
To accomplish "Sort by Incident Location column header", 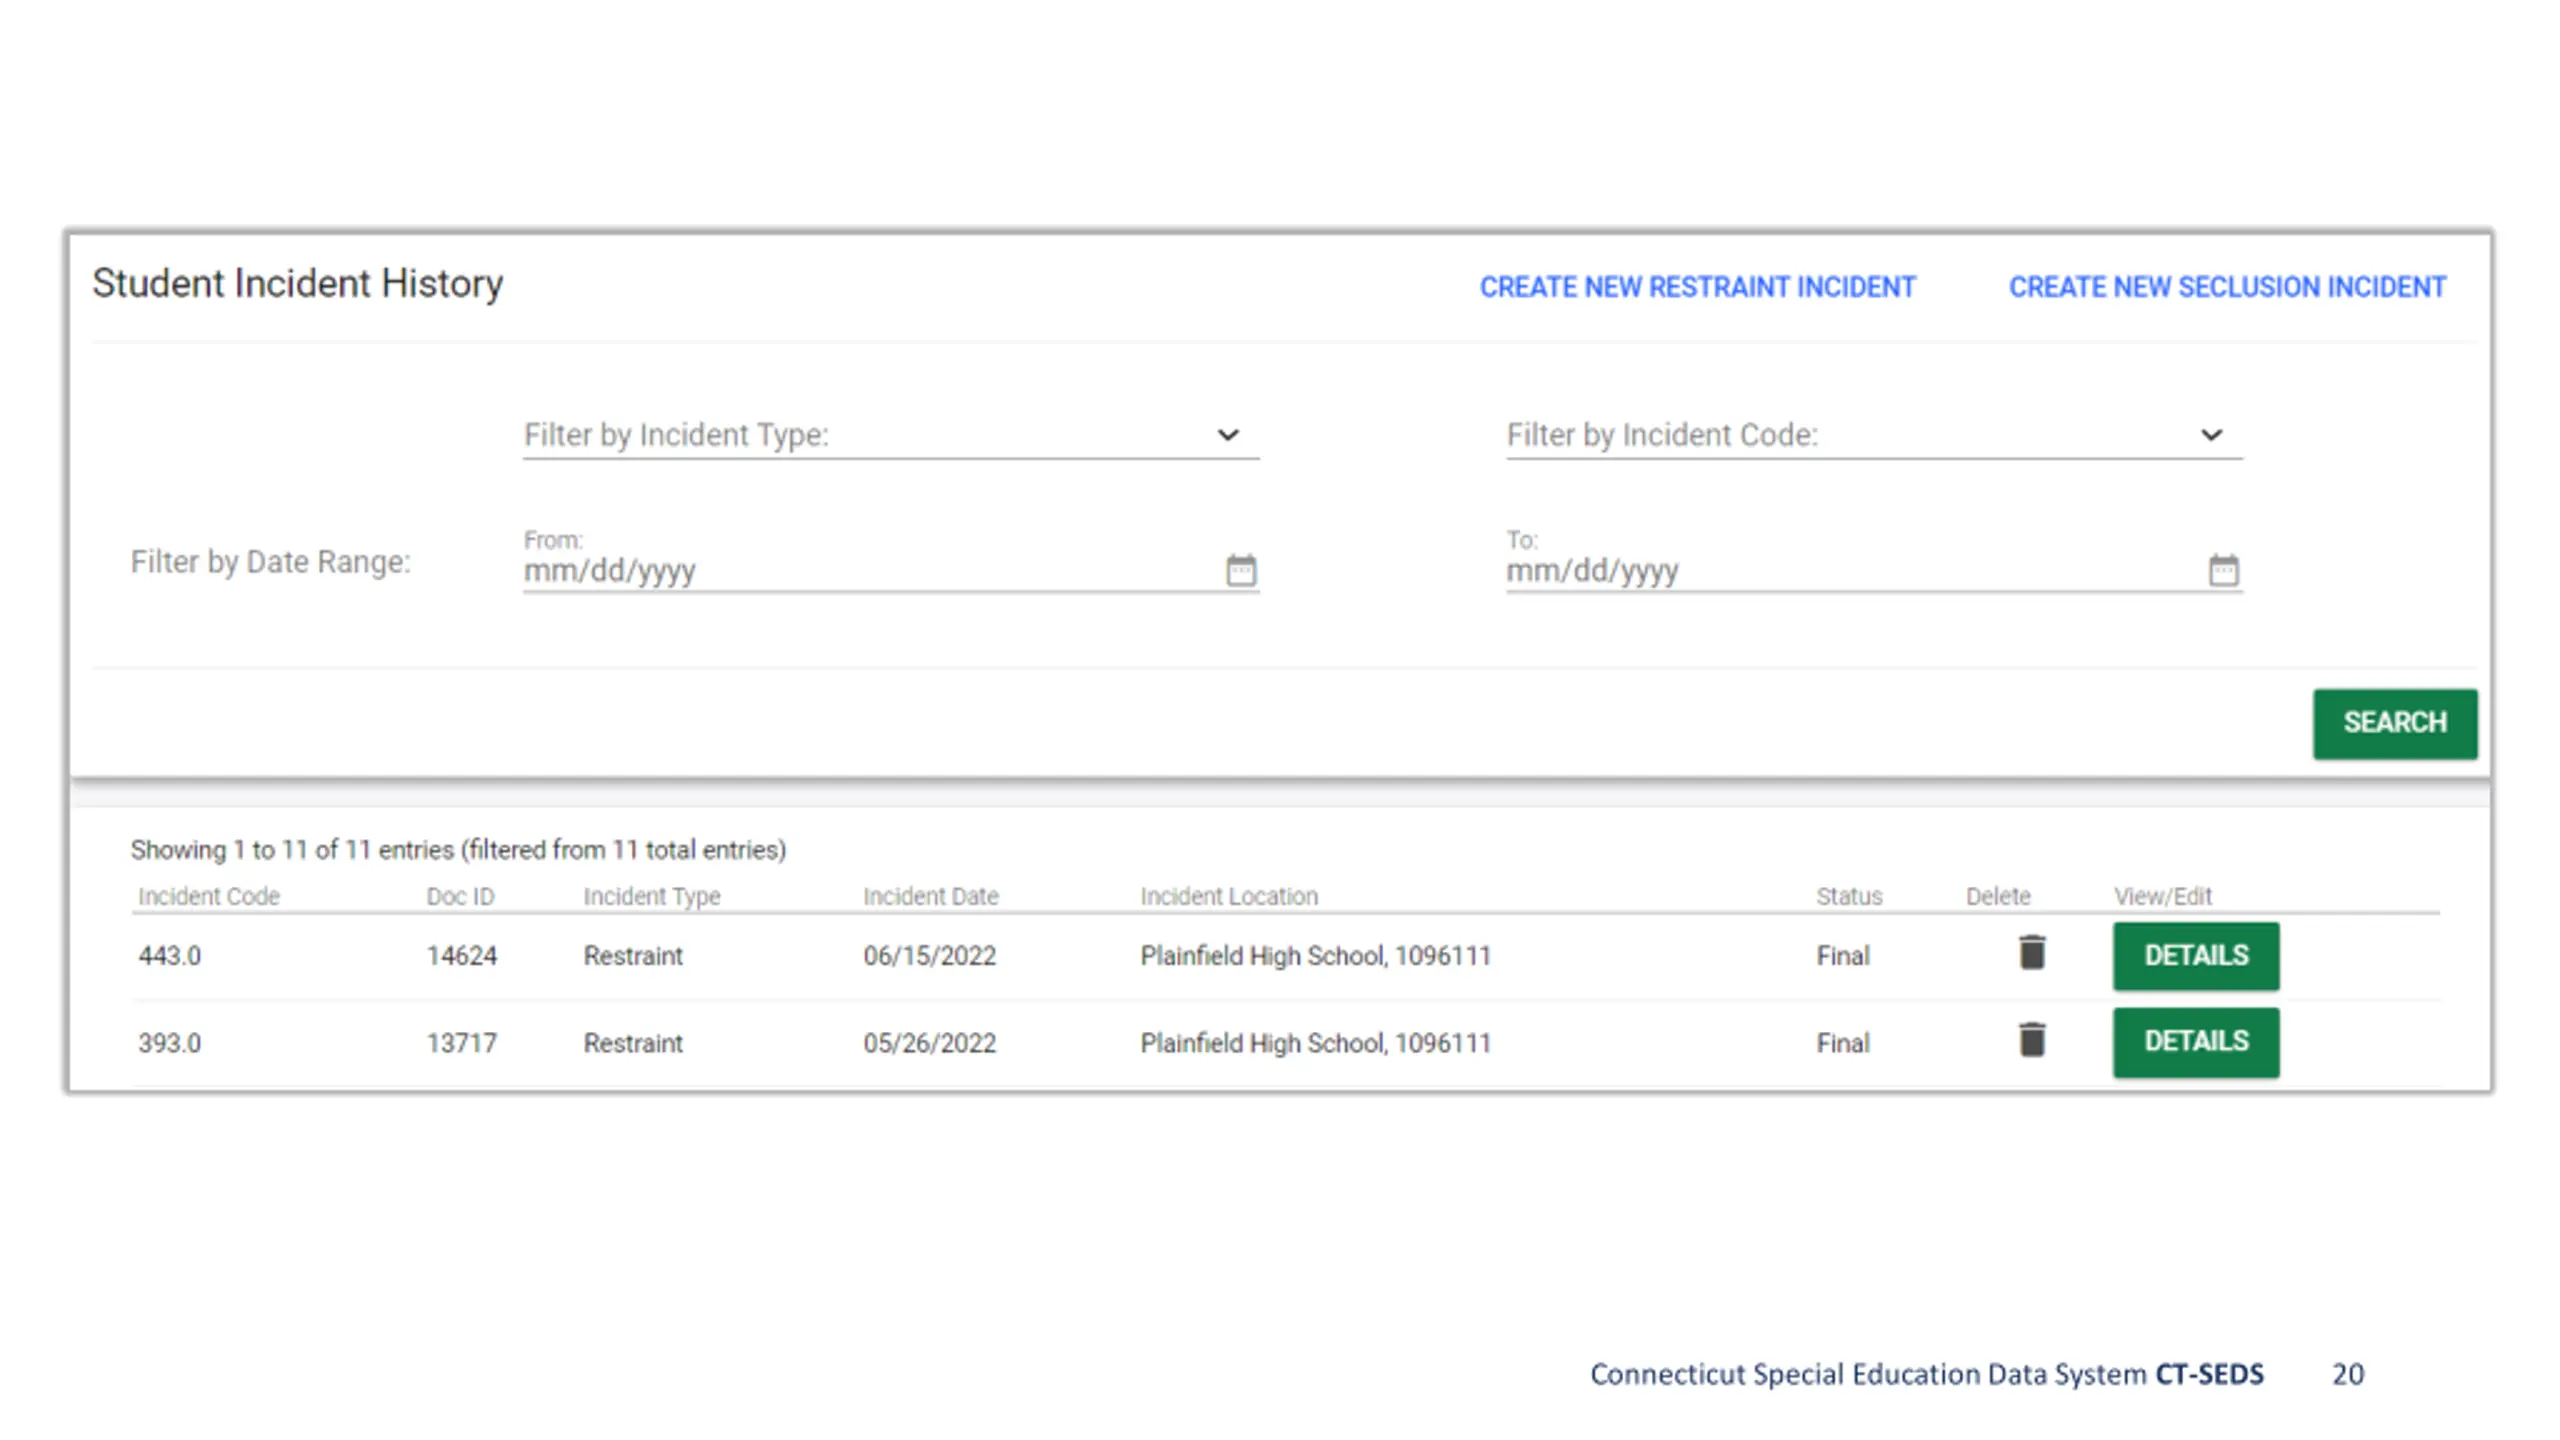I will click(1229, 896).
